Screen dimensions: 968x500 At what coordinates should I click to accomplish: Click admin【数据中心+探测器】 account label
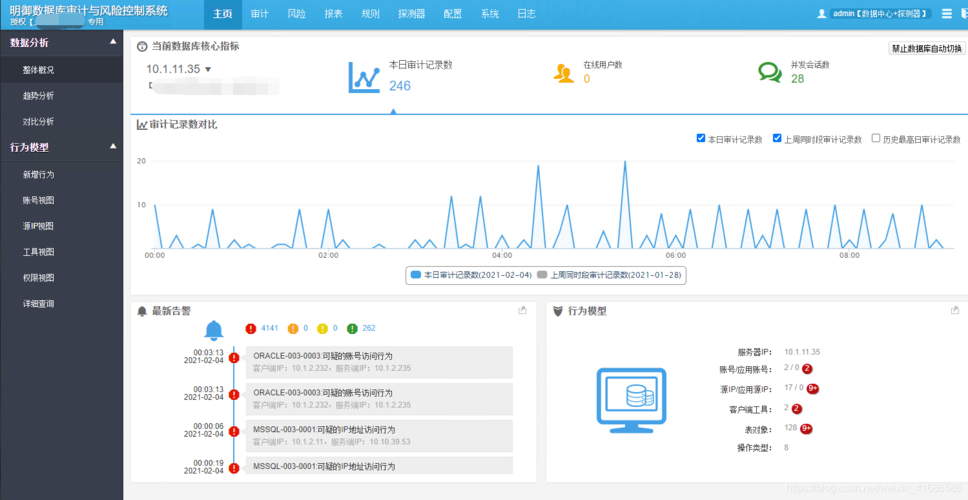[x=881, y=14]
